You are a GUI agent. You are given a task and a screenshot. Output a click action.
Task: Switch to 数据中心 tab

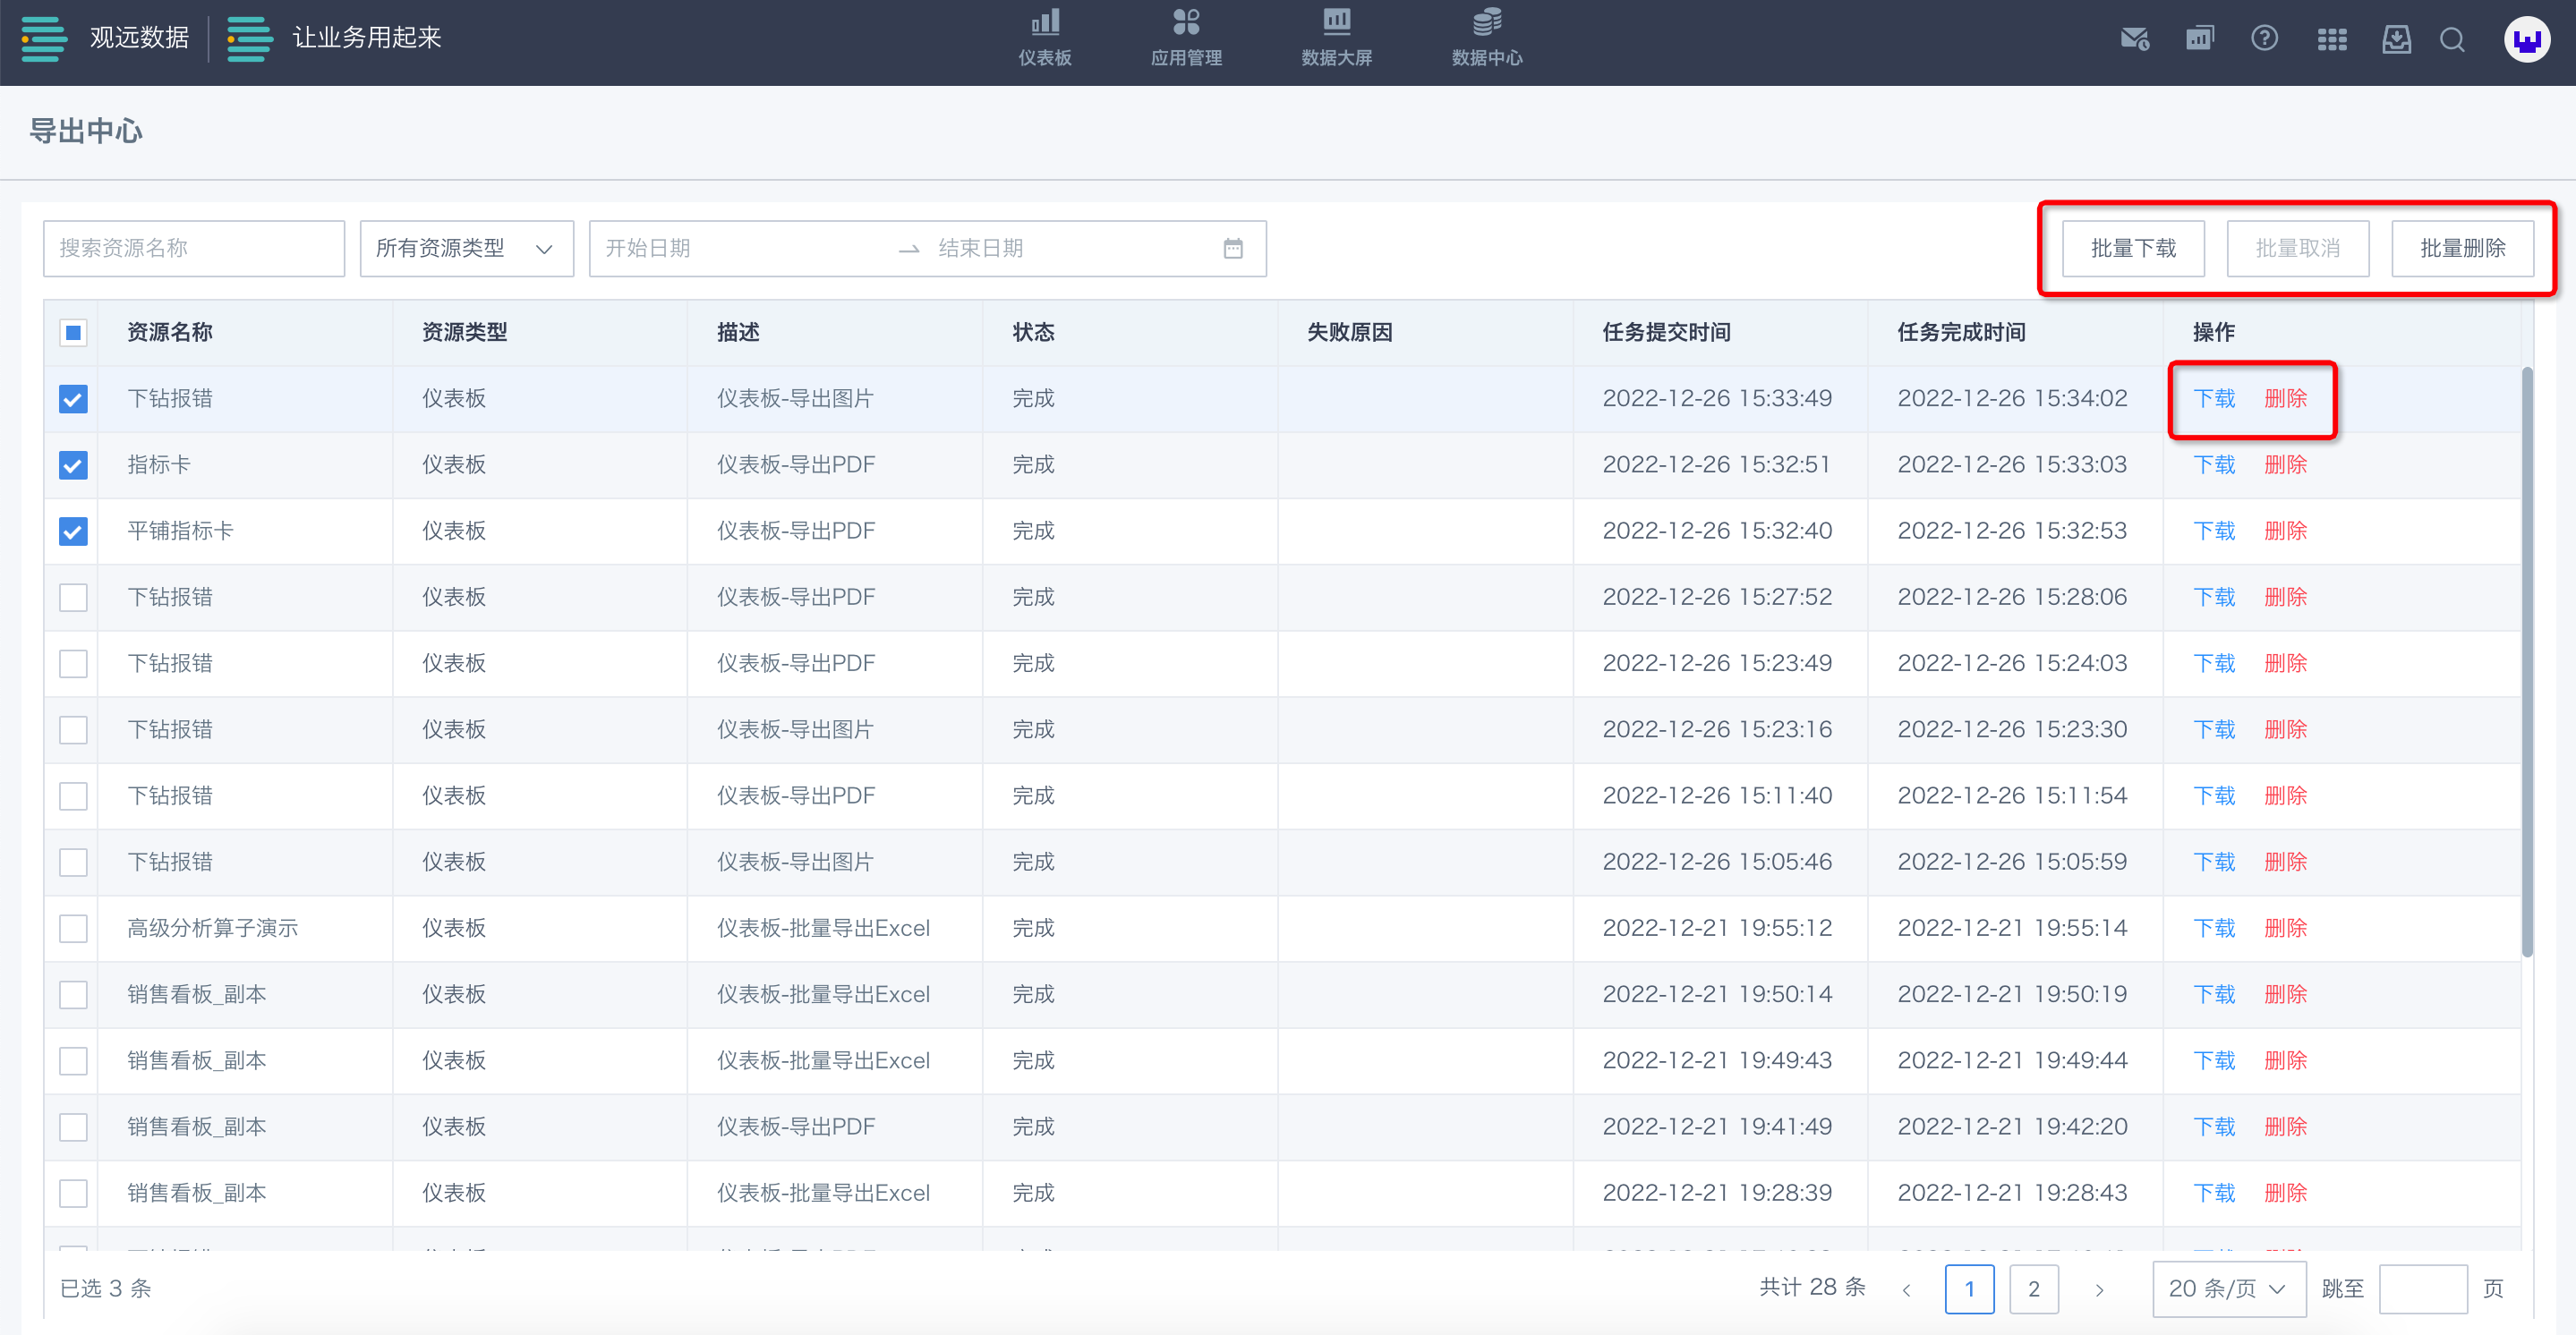(1486, 39)
